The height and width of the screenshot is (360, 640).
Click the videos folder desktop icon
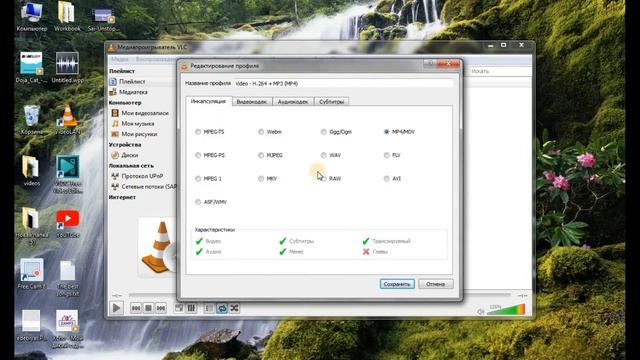point(31,171)
